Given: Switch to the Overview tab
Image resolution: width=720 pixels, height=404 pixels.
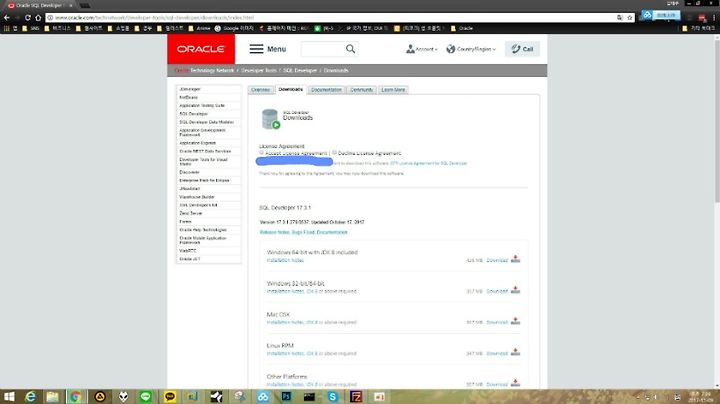Looking at the screenshot, I should (x=260, y=90).
